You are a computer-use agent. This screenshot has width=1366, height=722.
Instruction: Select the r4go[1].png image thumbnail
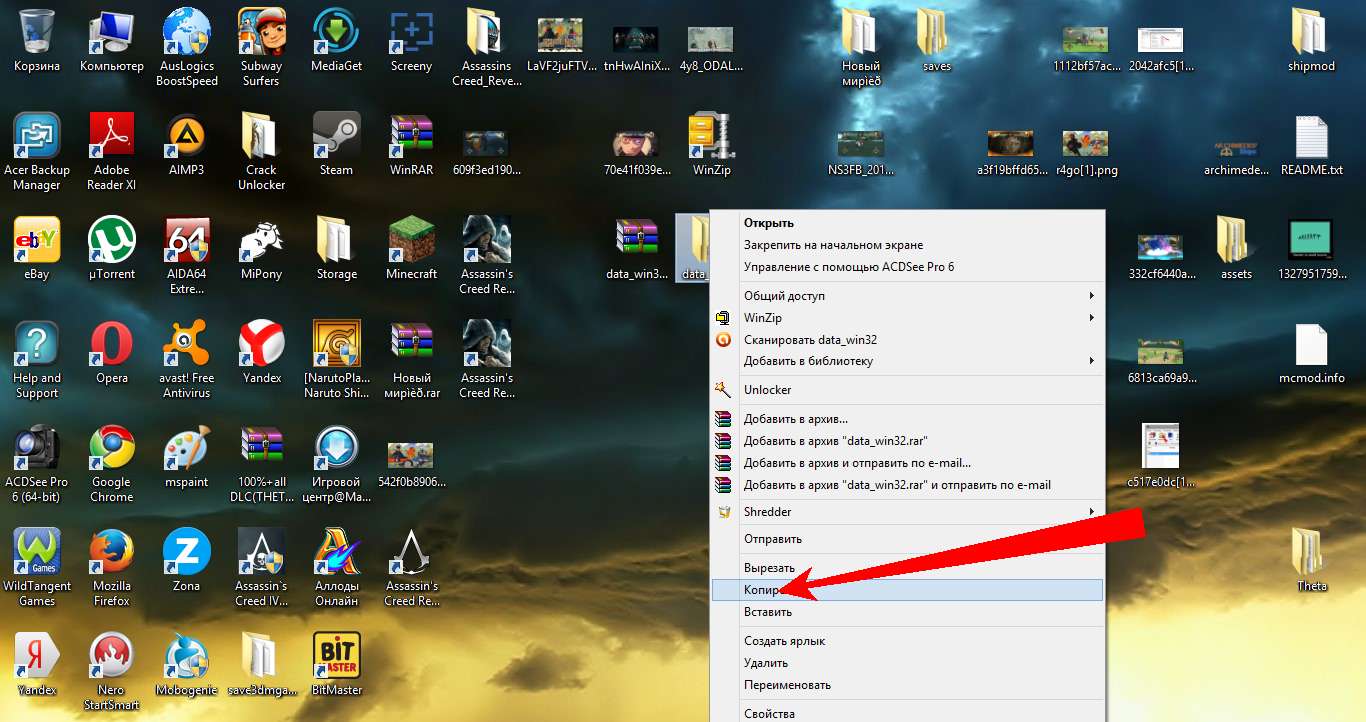1086,143
